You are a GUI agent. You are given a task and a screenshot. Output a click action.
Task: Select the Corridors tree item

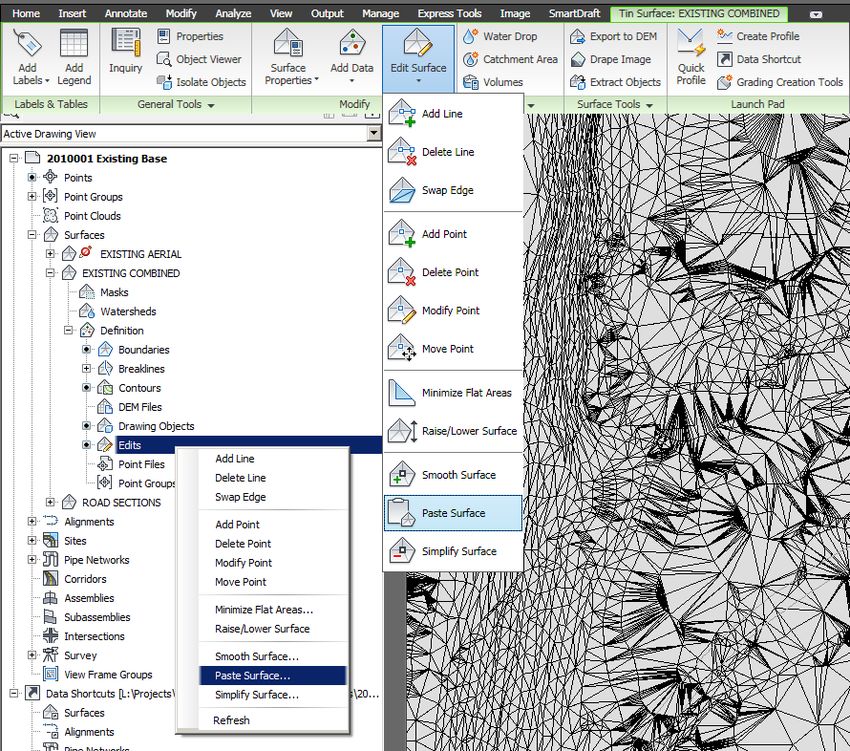[85, 579]
